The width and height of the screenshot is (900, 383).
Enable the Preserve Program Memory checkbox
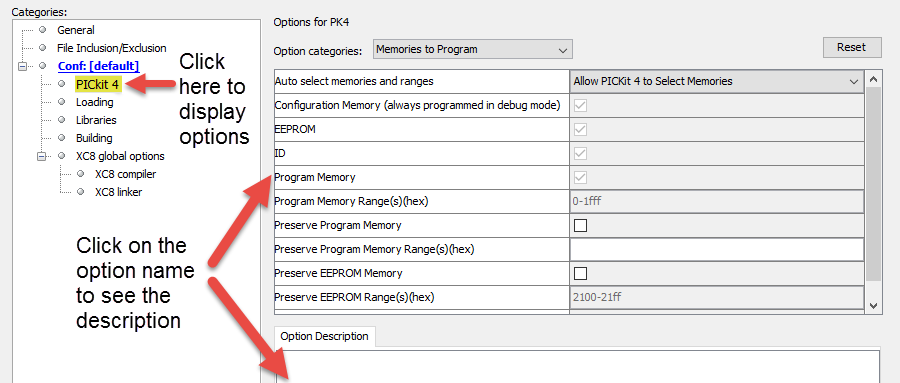(x=580, y=226)
